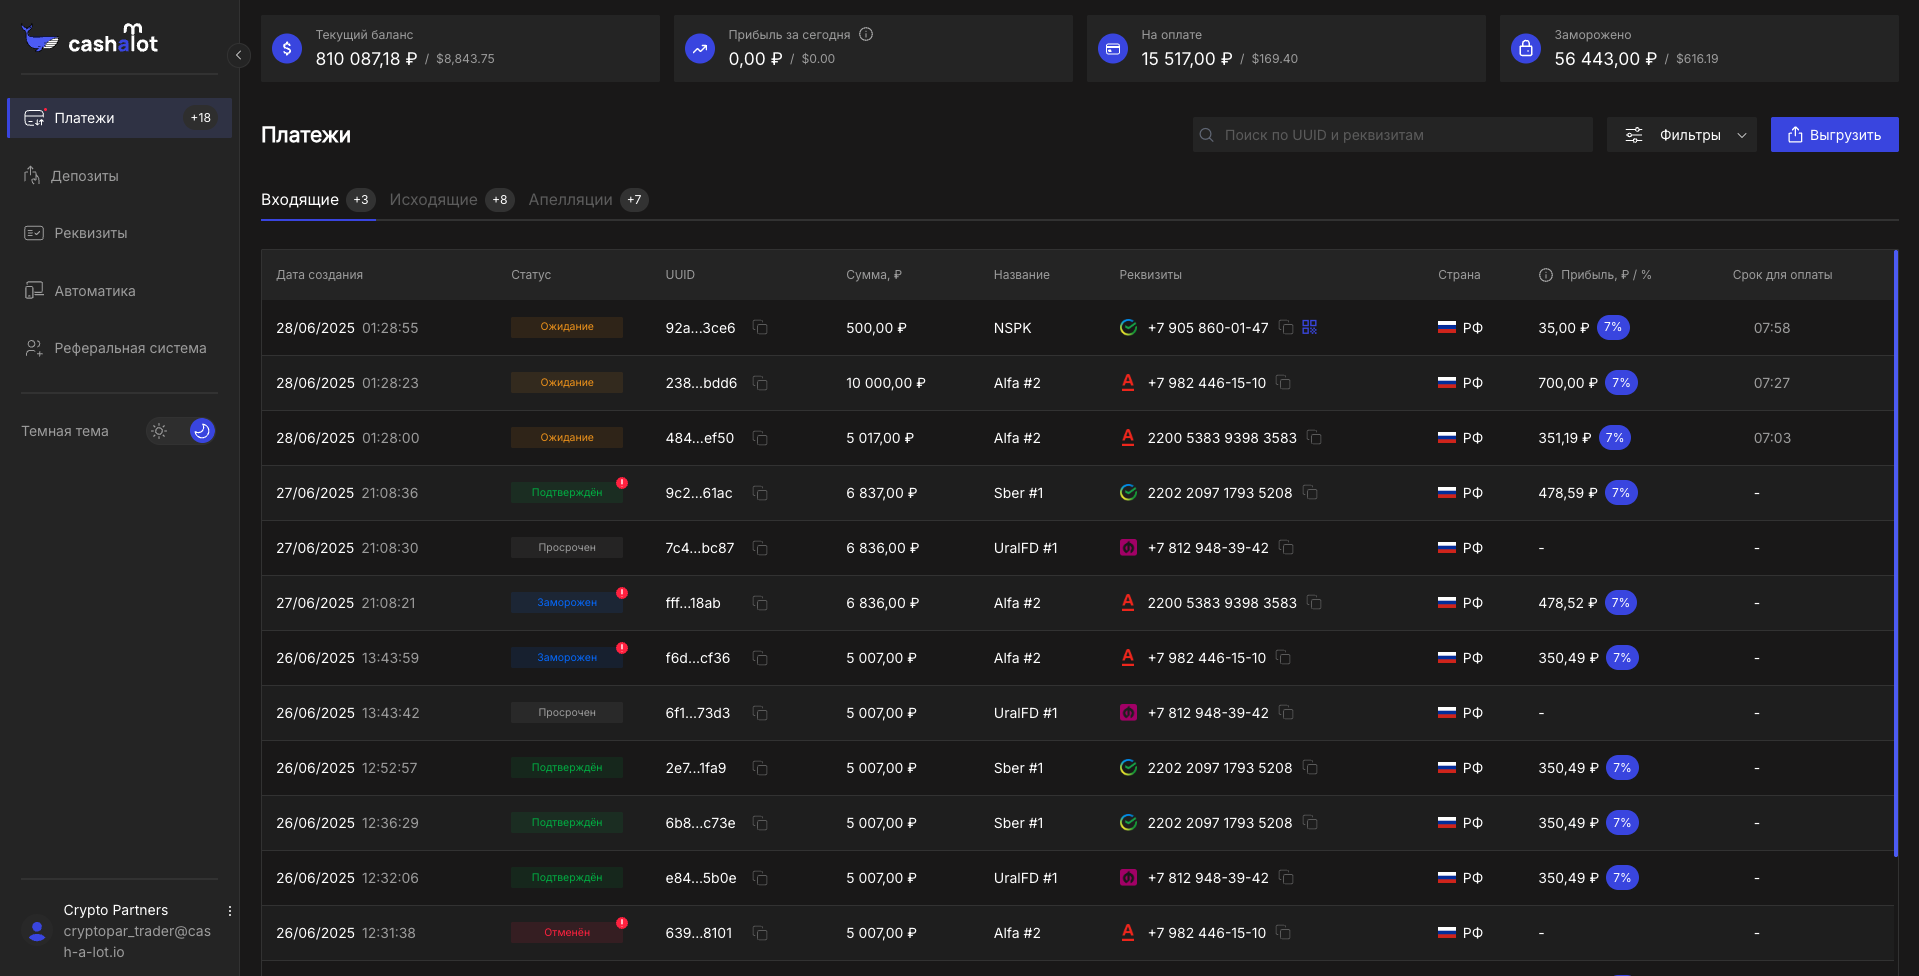1919x976 pixels.
Task: Click the РФ country flag in the NSPK row
Action: click(x=1447, y=327)
